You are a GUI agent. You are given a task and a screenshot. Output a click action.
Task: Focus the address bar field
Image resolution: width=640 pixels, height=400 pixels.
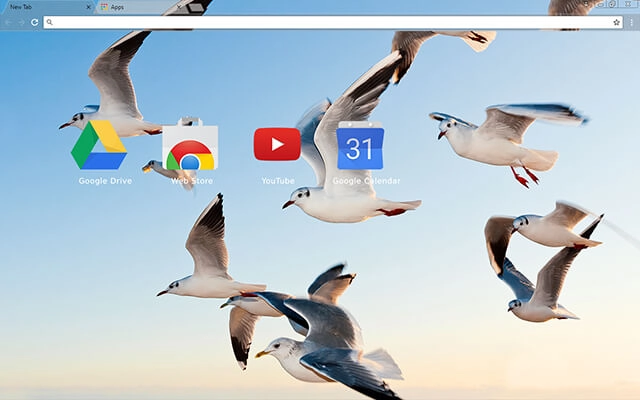(333, 22)
